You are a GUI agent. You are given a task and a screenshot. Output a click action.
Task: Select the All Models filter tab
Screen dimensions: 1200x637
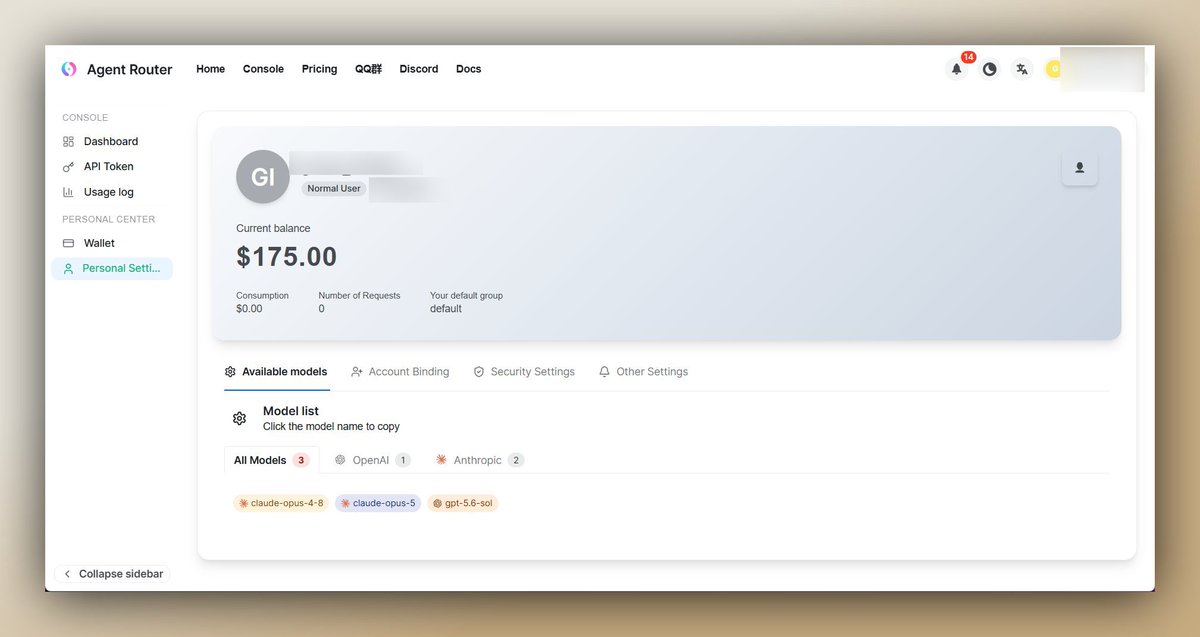(x=271, y=460)
